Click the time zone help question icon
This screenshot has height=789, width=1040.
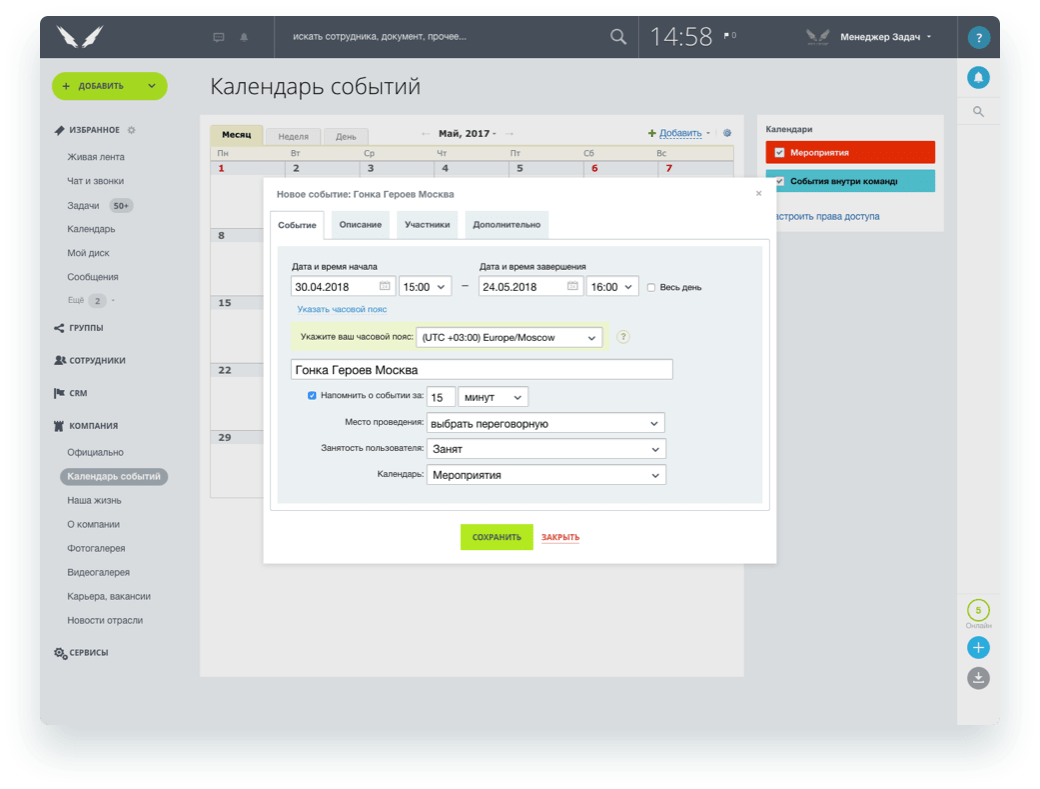pos(623,337)
